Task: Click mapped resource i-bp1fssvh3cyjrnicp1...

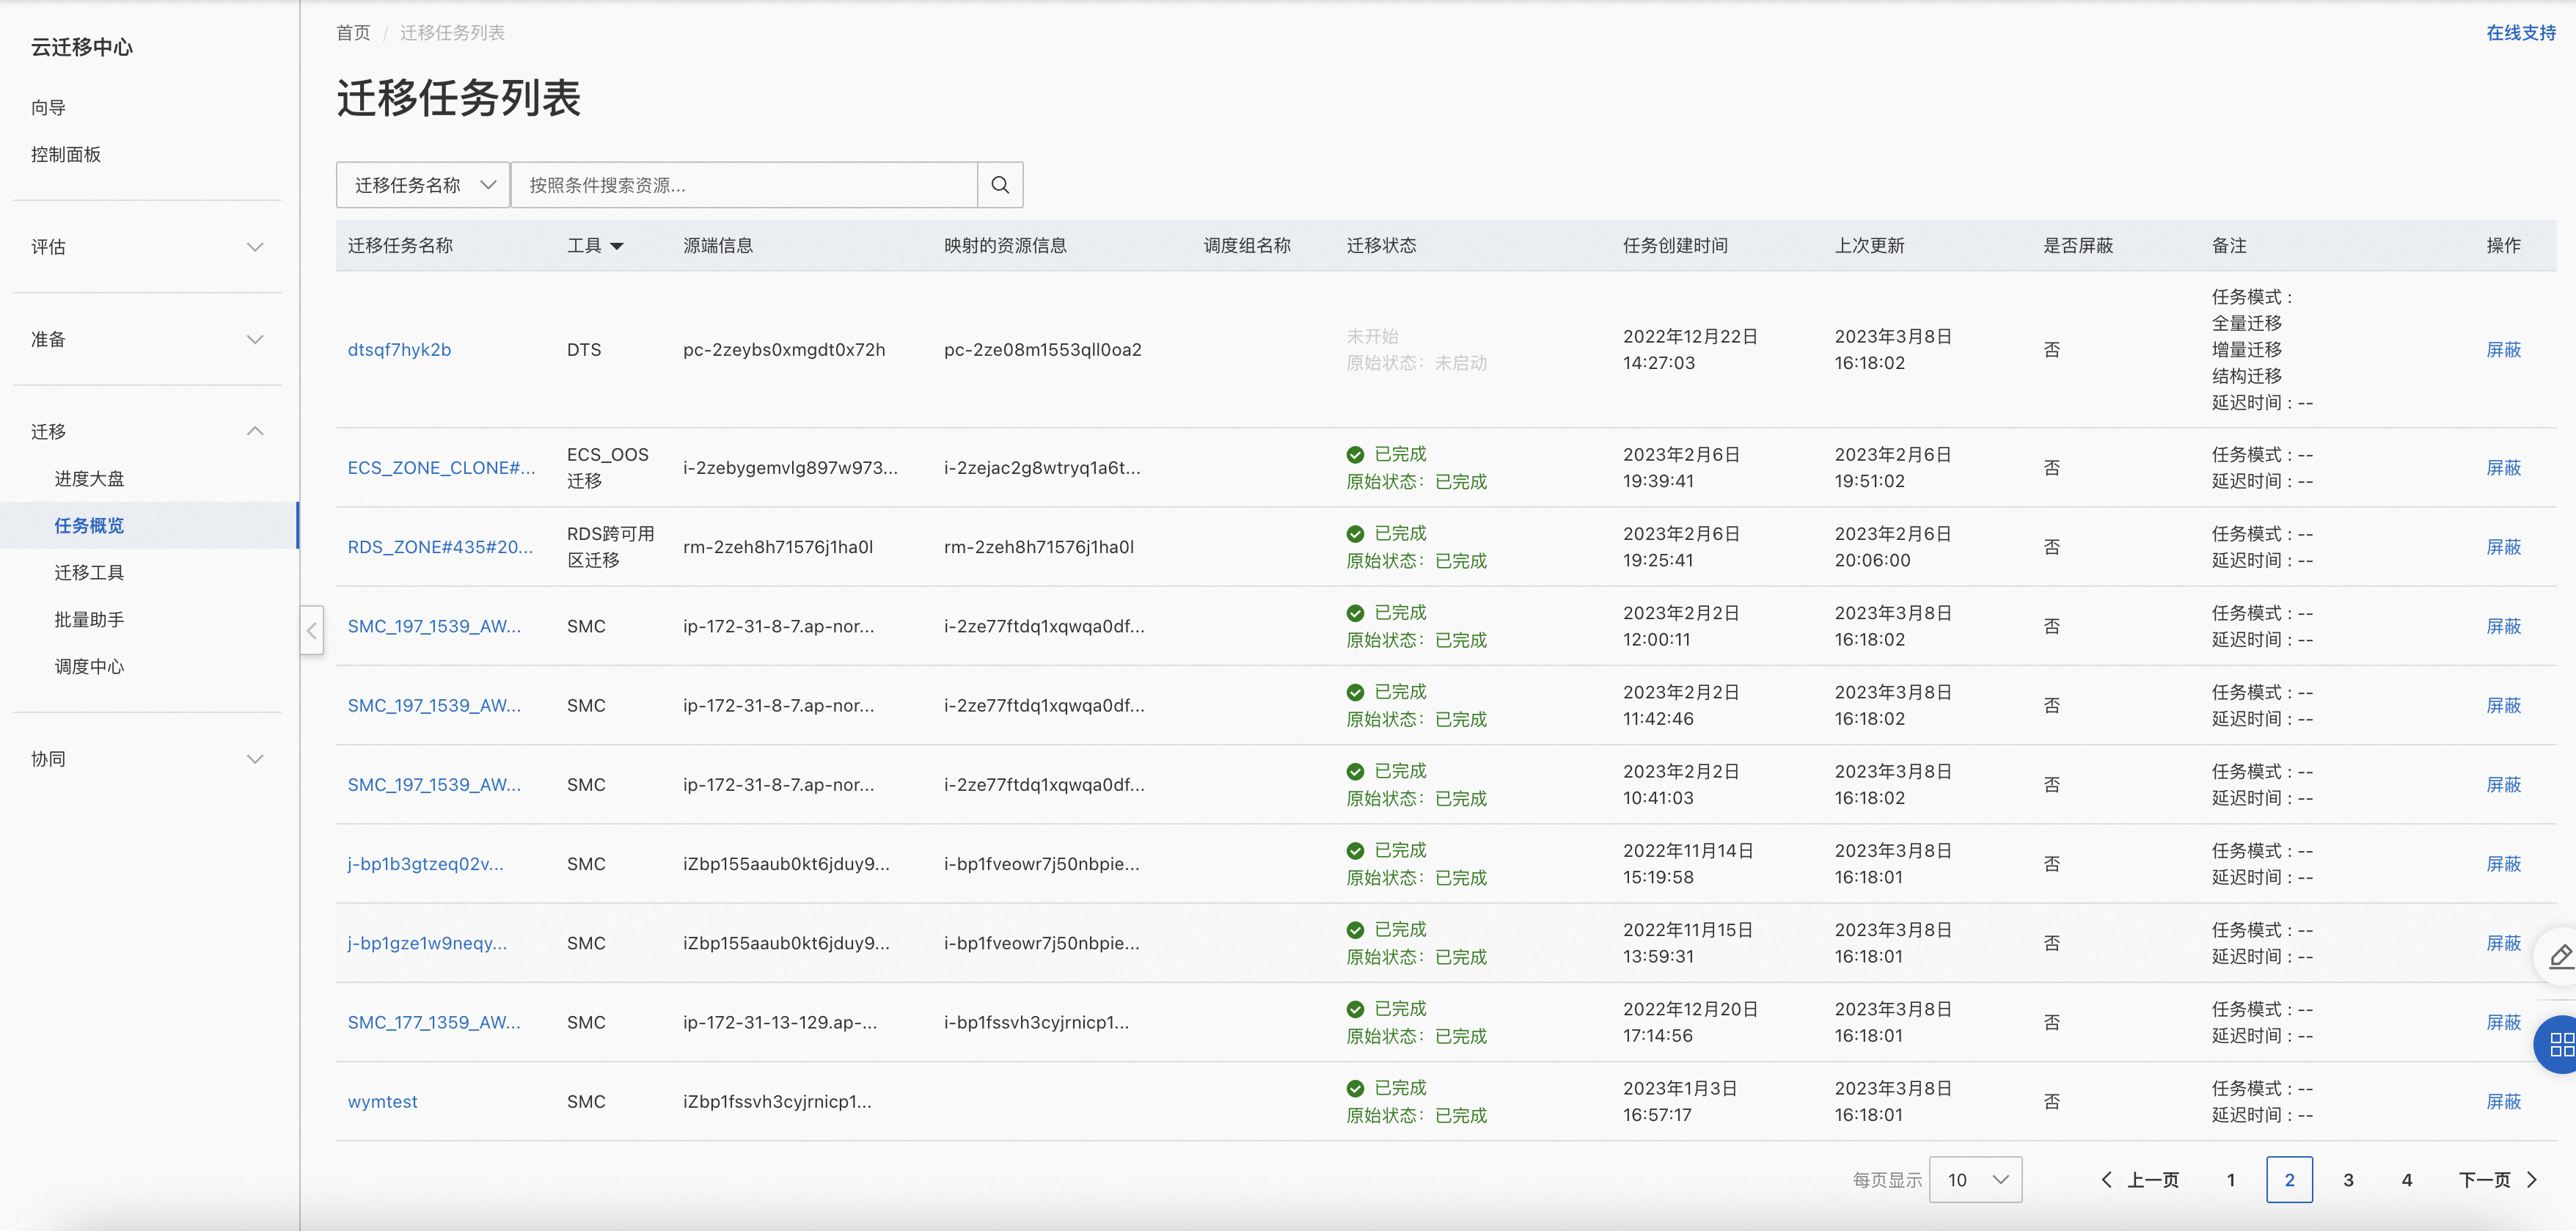Action: pyautogui.click(x=1036, y=1022)
